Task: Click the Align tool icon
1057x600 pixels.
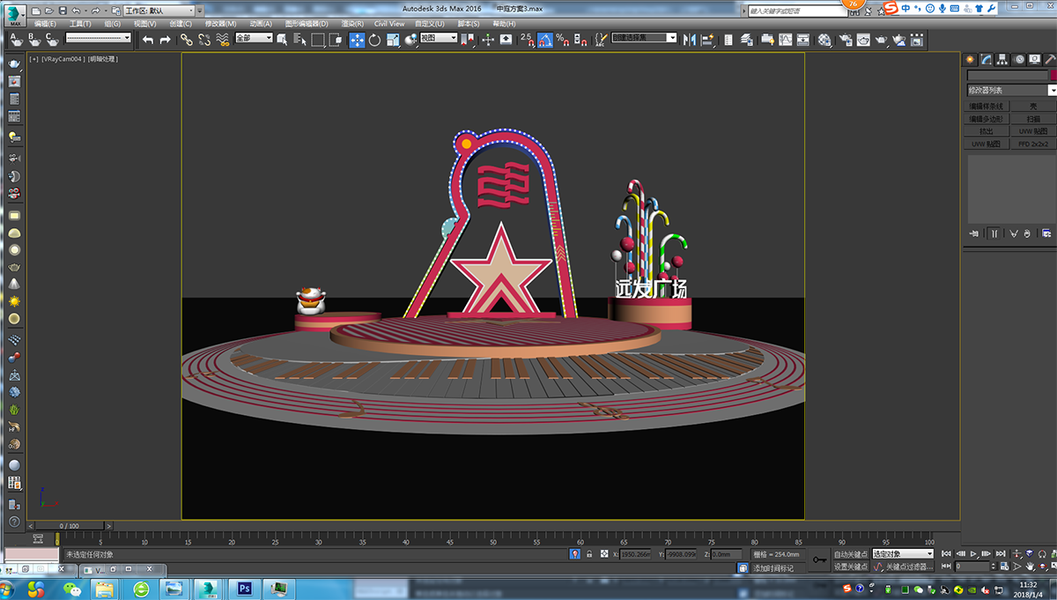Action: point(707,40)
